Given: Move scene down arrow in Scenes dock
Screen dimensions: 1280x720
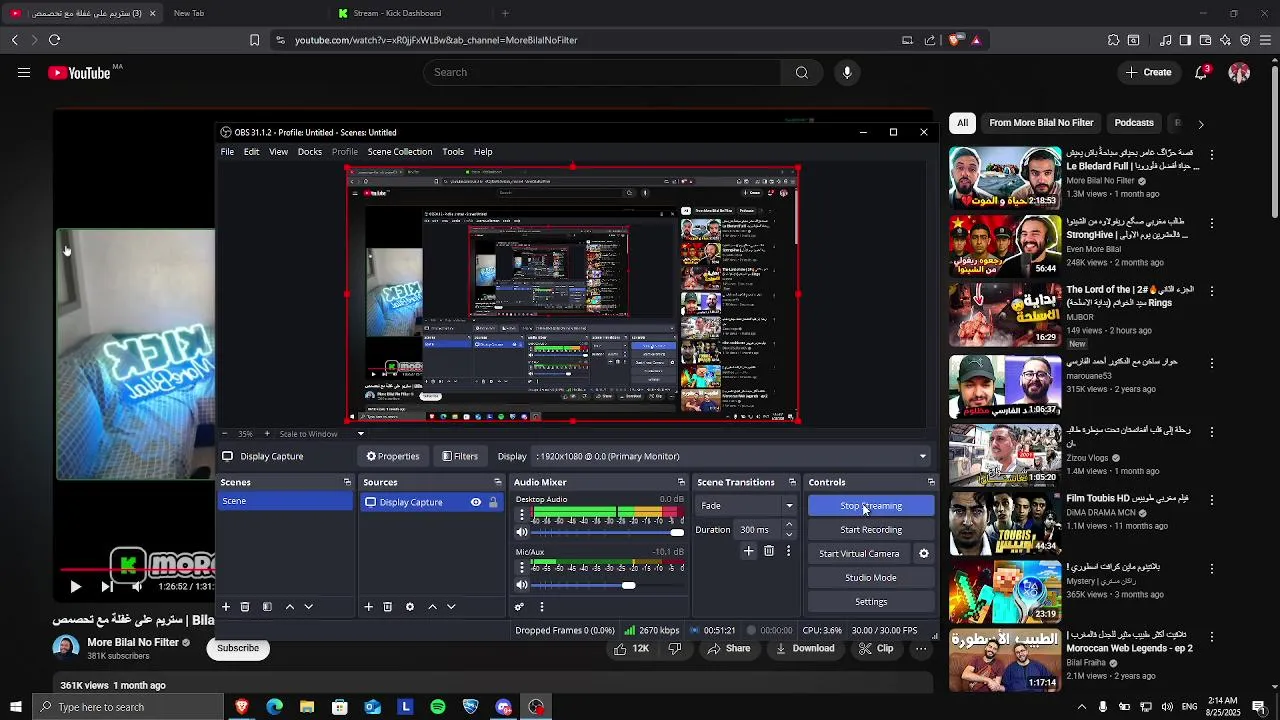Looking at the screenshot, I should point(308,607).
